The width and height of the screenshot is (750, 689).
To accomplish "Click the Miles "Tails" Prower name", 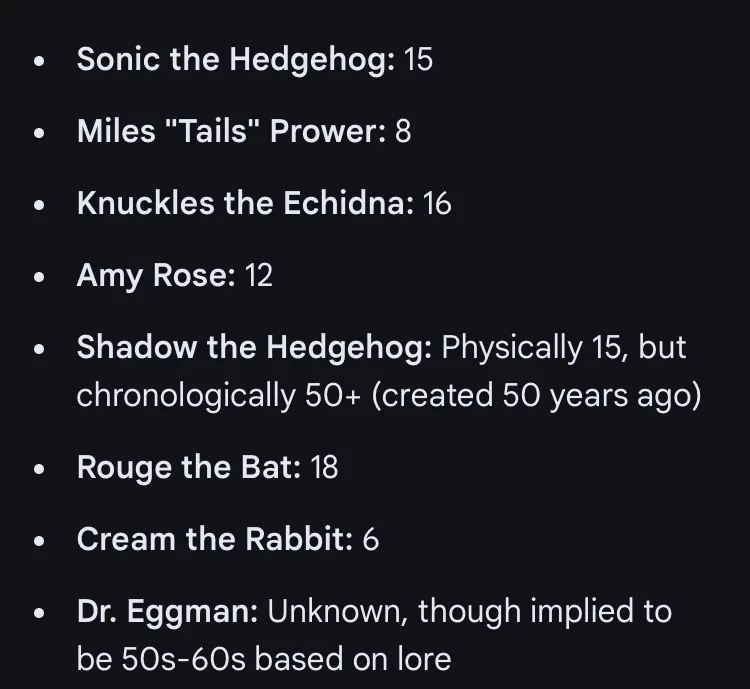I will (x=230, y=132).
